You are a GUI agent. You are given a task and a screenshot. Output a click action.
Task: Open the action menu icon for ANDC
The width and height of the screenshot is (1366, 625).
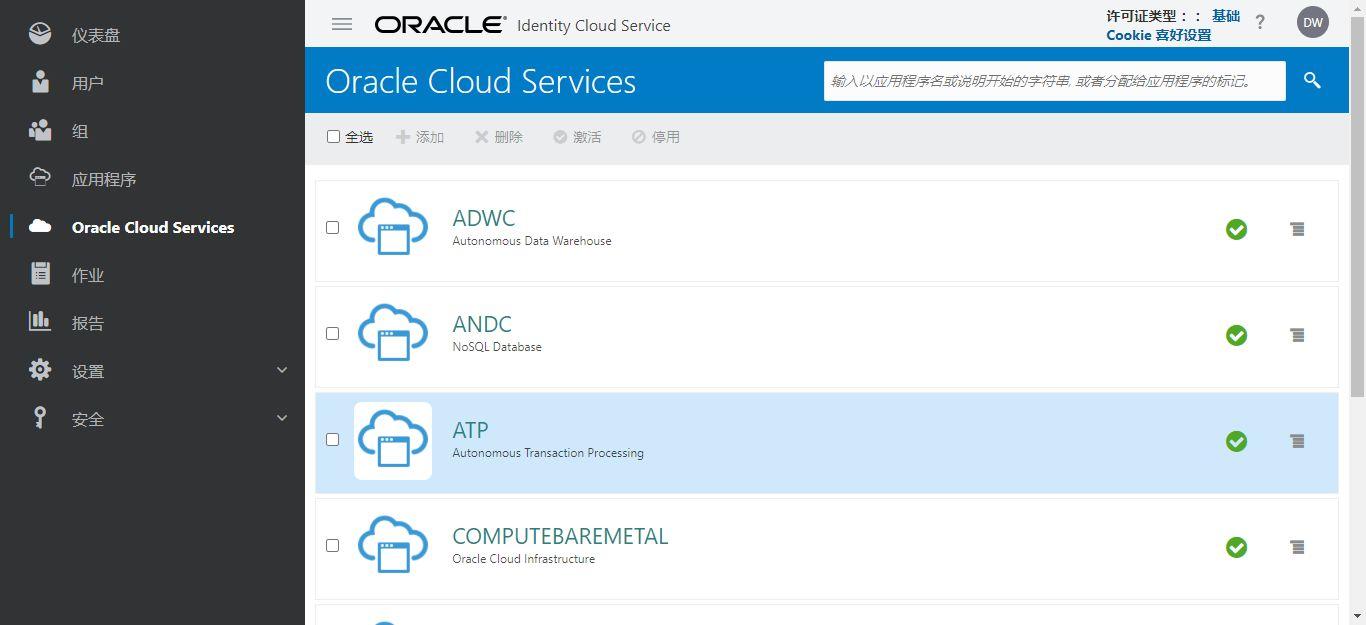[1297, 335]
